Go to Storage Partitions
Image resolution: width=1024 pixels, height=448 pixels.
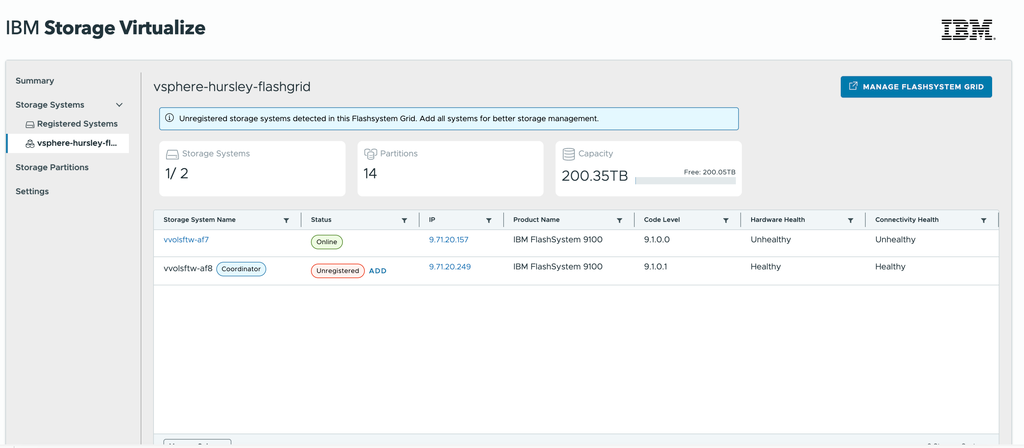[x=52, y=167]
